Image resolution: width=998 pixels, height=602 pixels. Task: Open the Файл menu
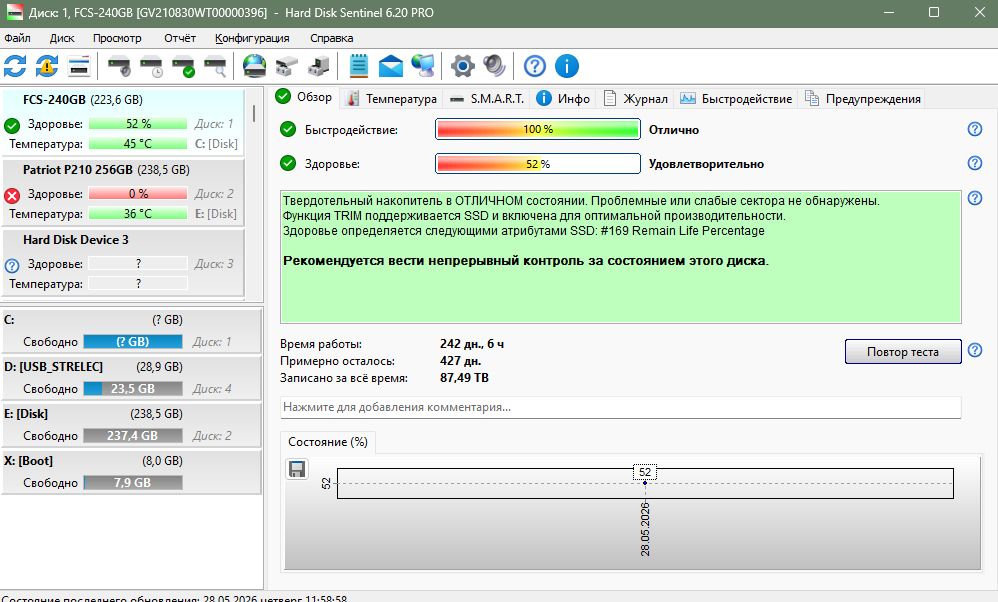pyautogui.click(x=17, y=38)
